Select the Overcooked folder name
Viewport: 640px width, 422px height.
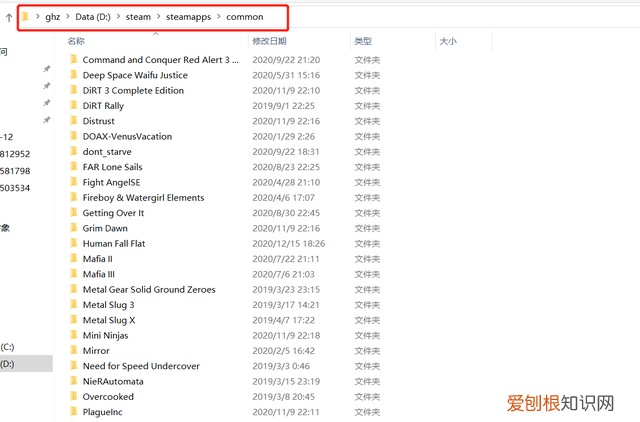click(x=108, y=397)
